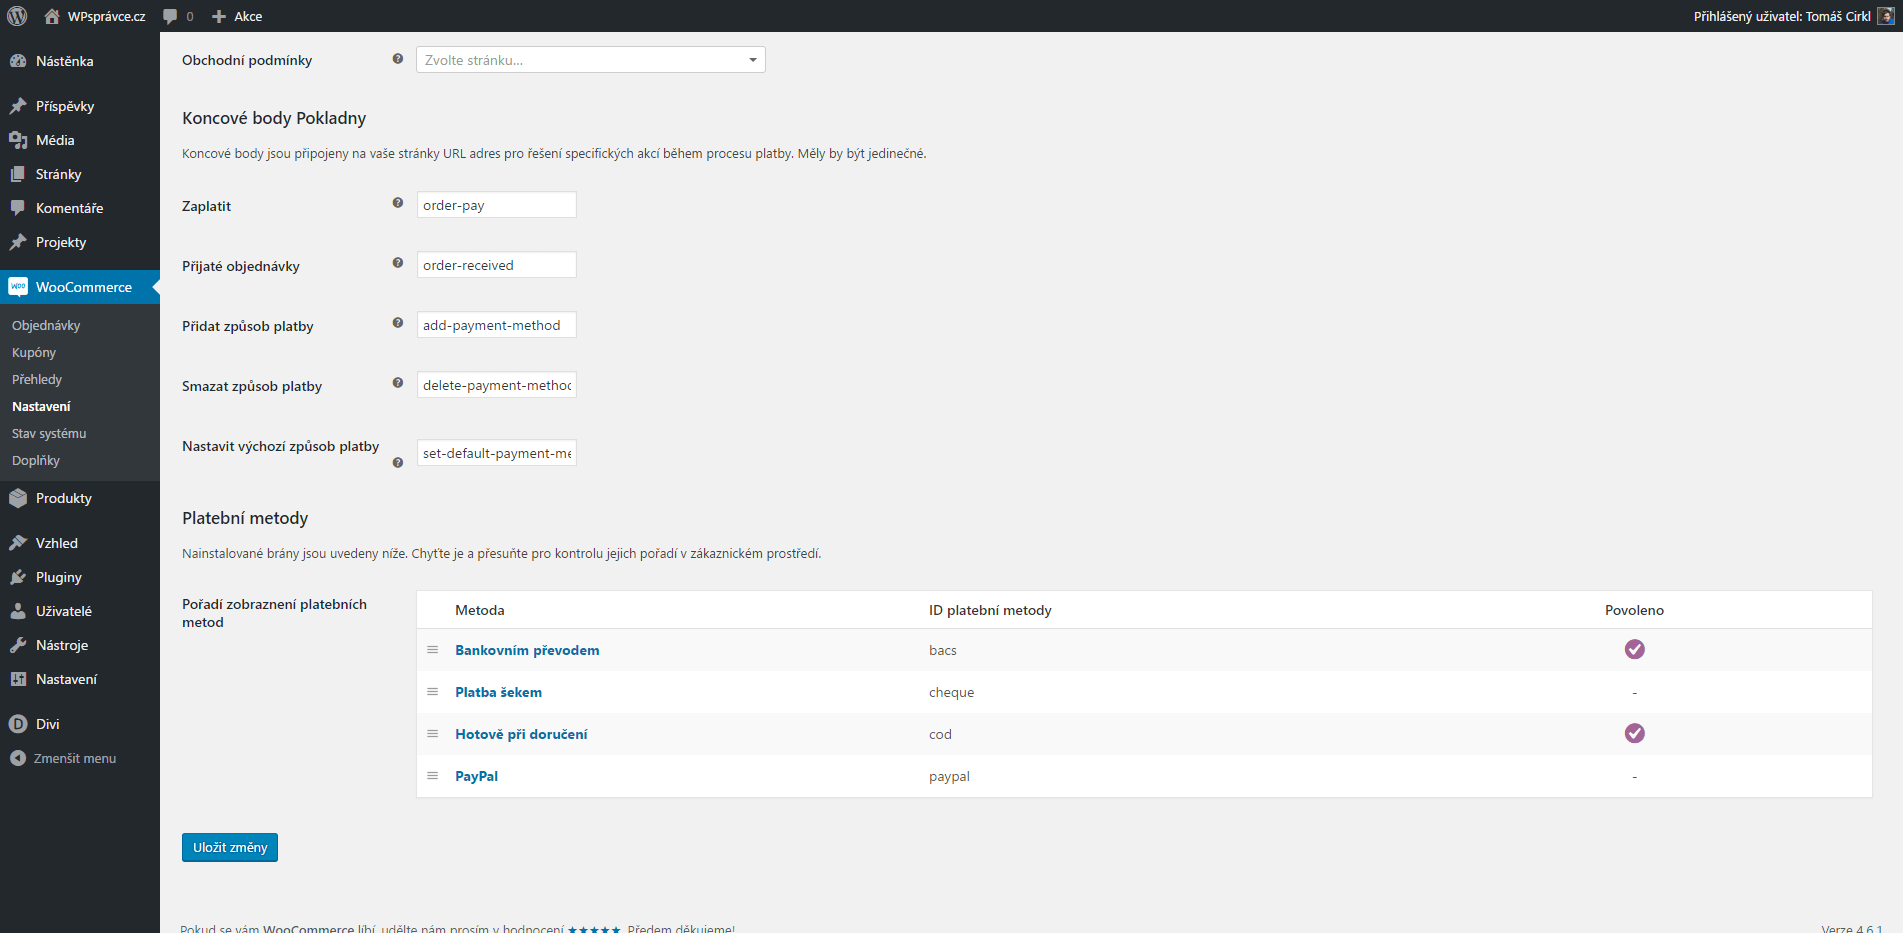This screenshot has width=1903, height=933.
Task: Open Objednávky submenu
Action: (x=46, y=325)
